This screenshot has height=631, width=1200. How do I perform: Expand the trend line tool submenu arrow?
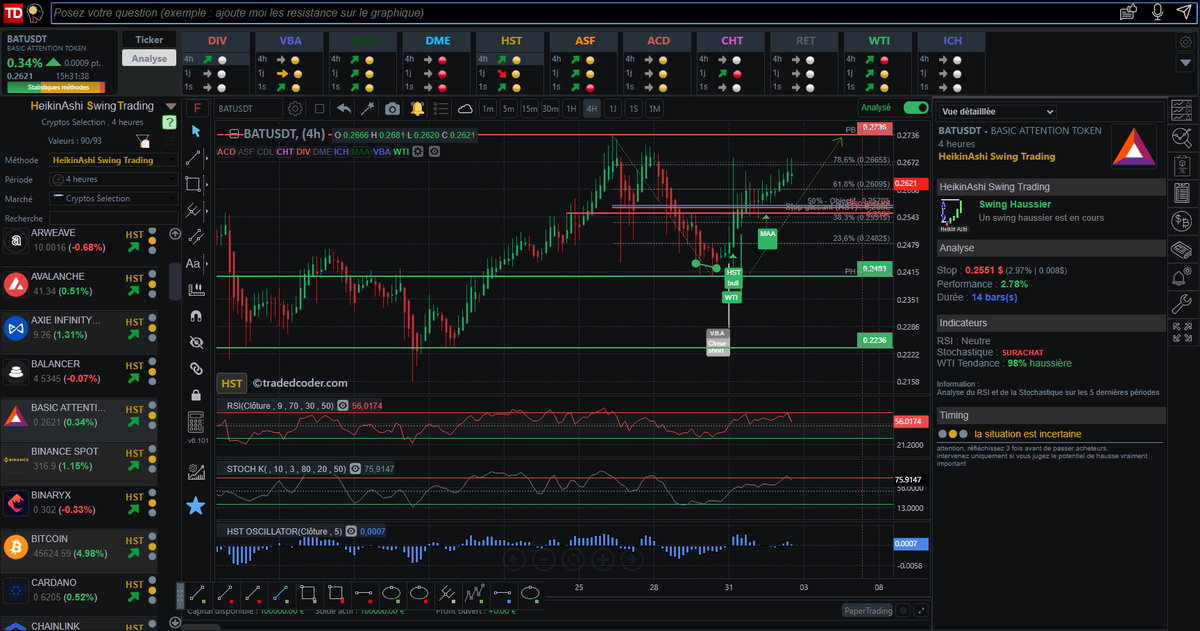(208, 157)
